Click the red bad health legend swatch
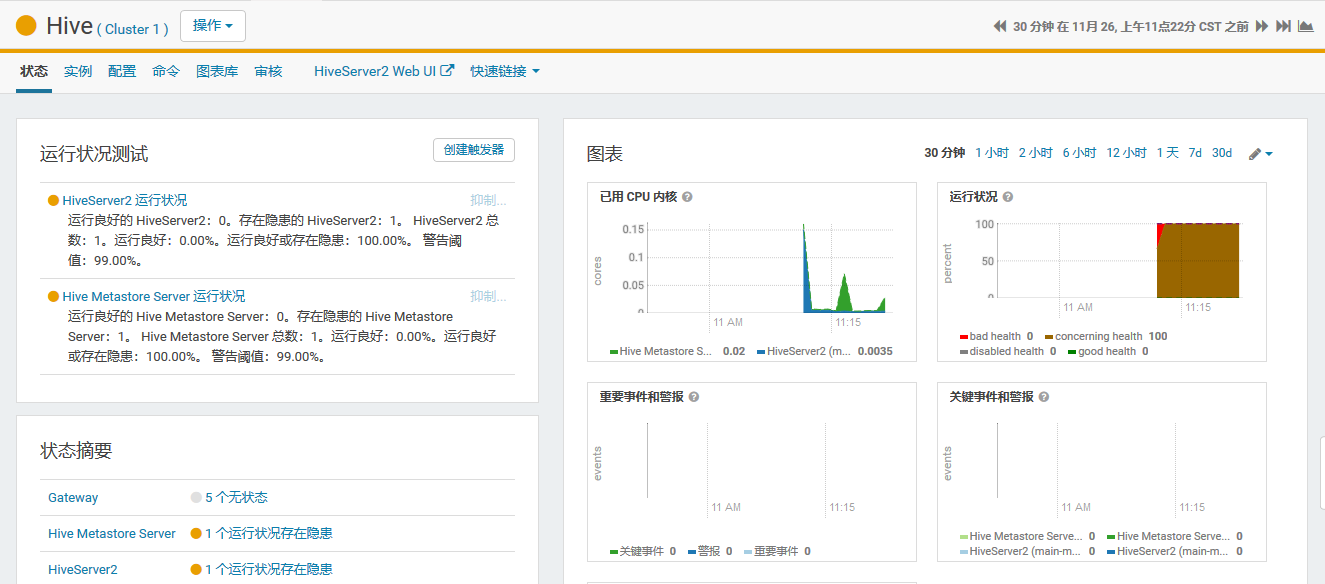 tap(964, 337)
